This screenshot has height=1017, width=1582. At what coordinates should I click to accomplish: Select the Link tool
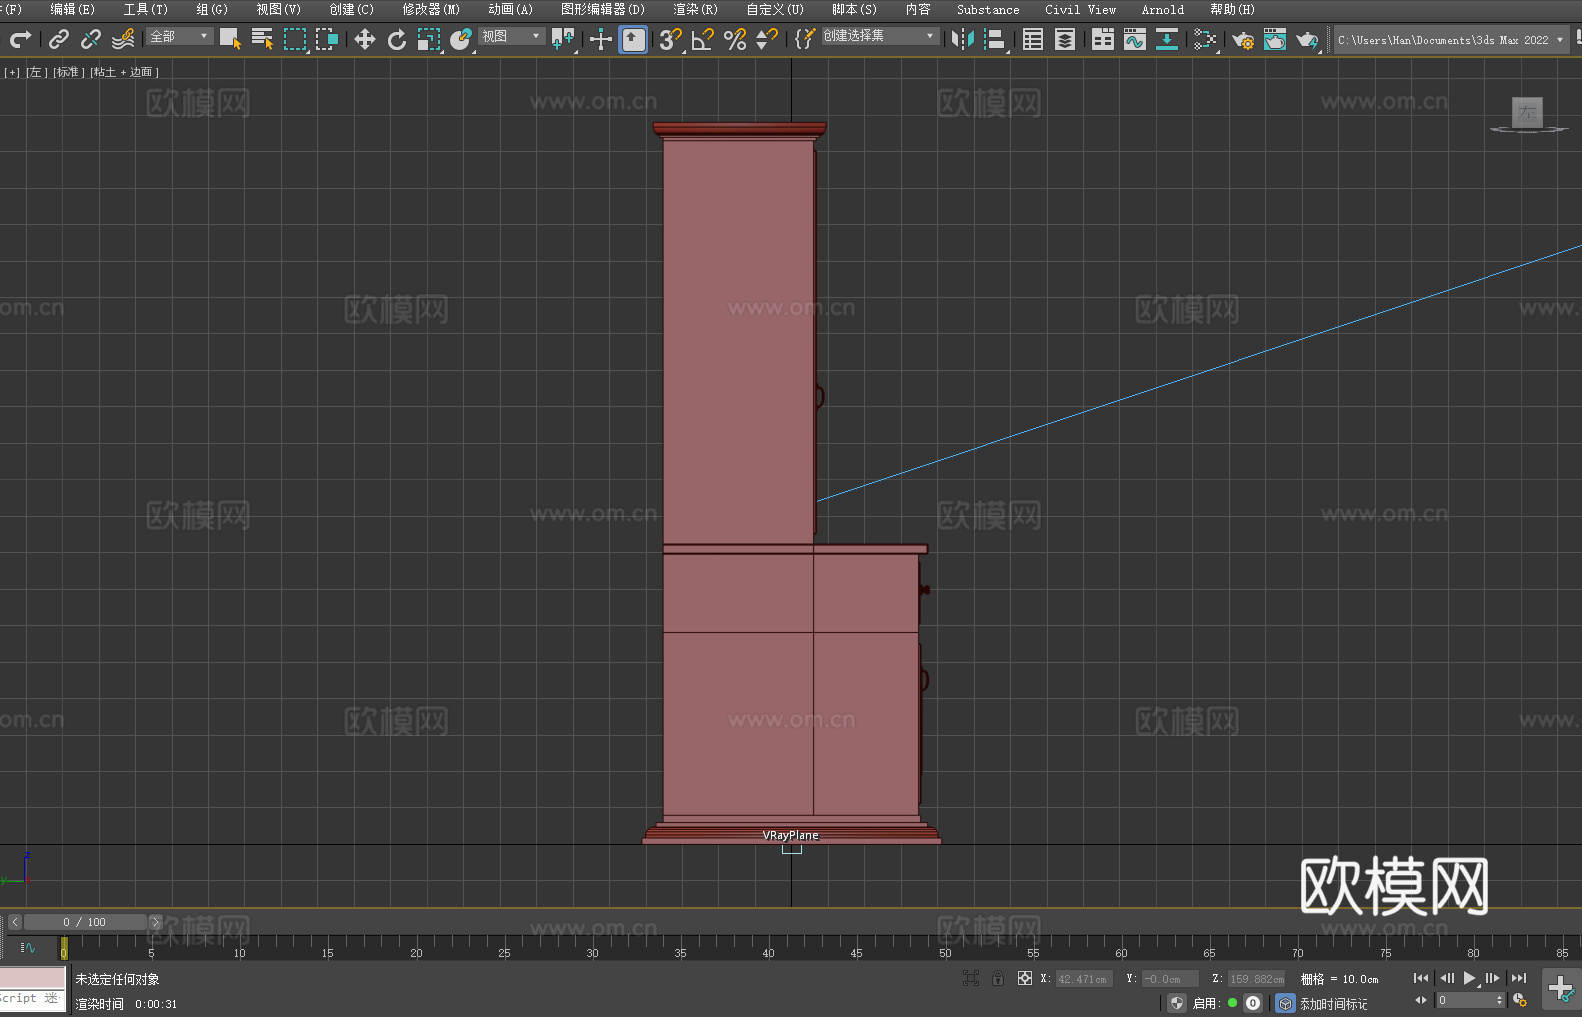point(58,39)
